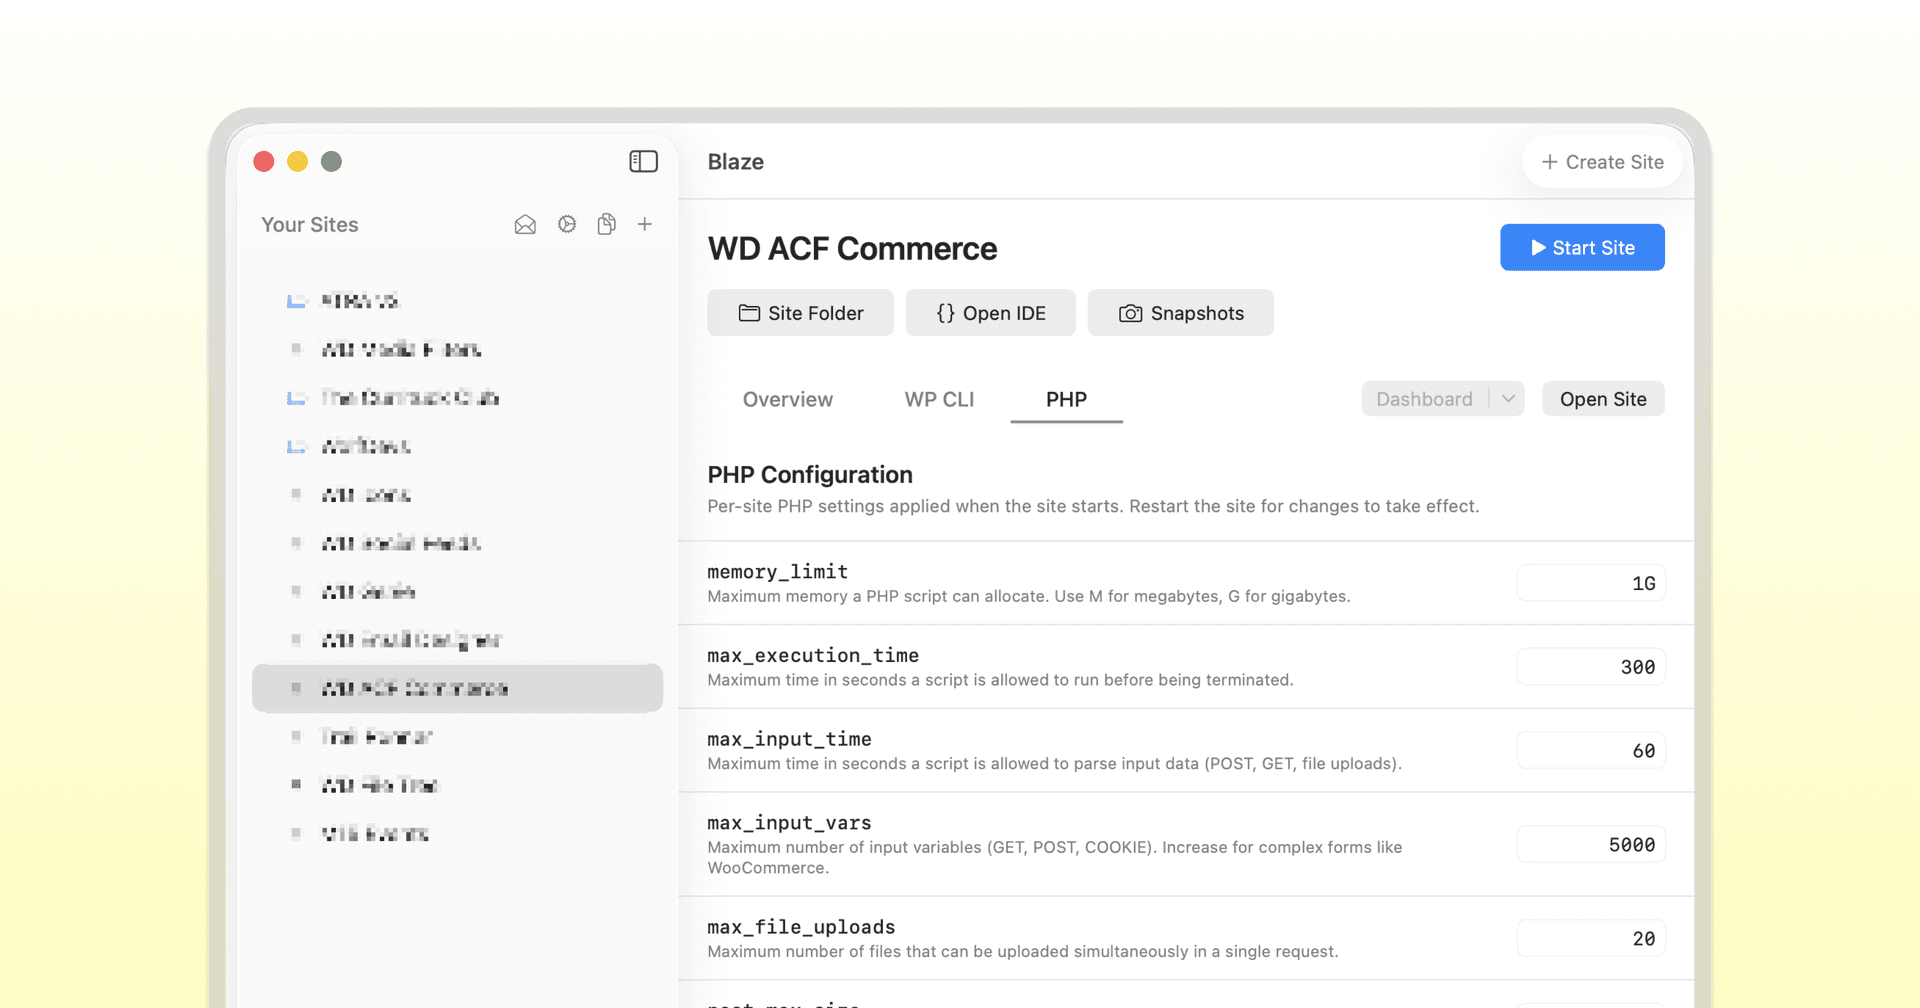This screenshot has height=1008, width=1920.
Task: Click the 'max_execution_time' setting name
Action: coord(813,656)
